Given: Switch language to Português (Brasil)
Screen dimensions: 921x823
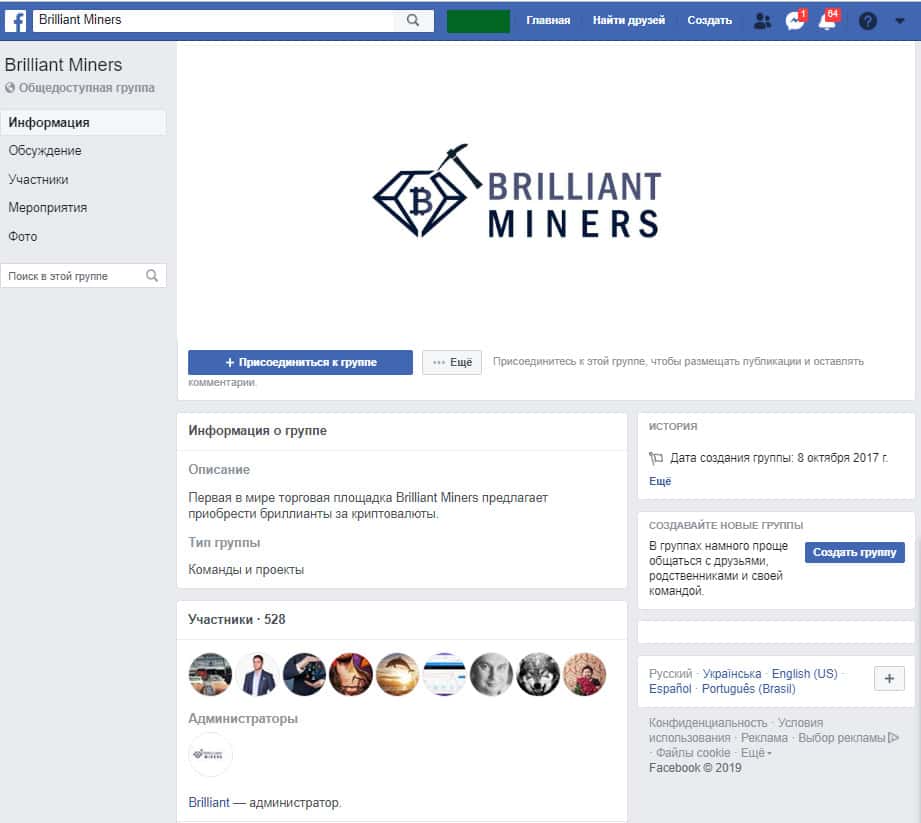Looking at the screenshot, I should (x=749, y=688).
